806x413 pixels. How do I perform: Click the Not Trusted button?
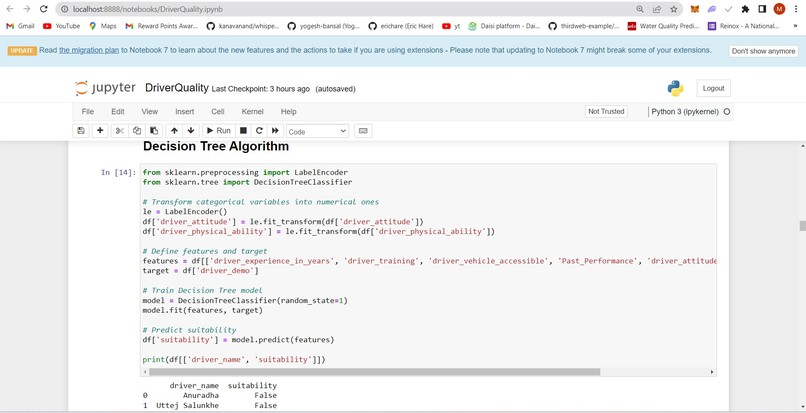click(606, 111)
